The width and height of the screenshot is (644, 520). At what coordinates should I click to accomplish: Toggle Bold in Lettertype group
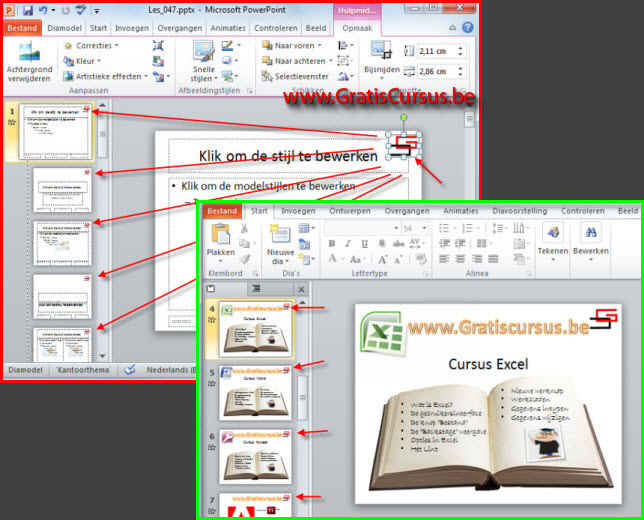331,244
